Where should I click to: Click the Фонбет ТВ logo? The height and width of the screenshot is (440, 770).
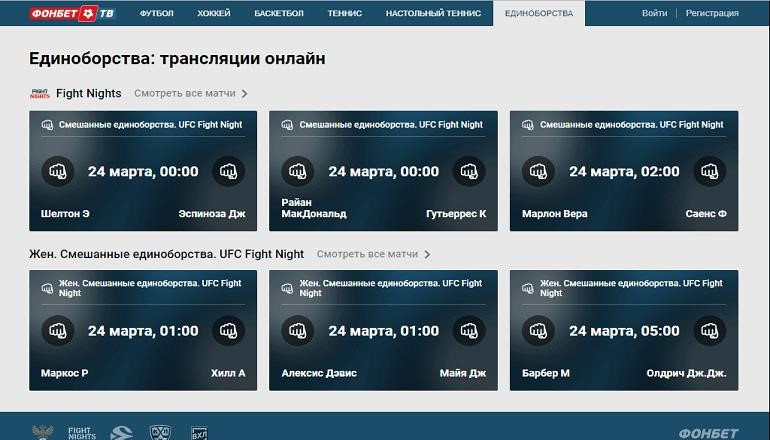click(72, 13)
